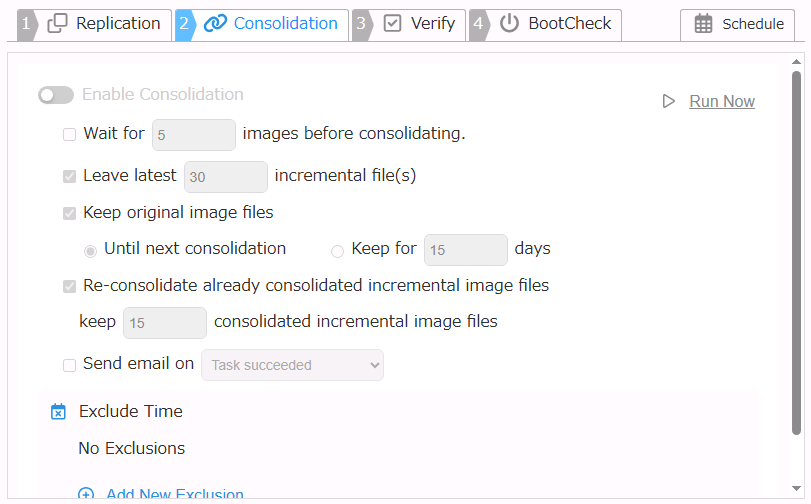Screen dimensions: 811x504
Task: Click the Run Now link
Action: click(x=722, y=101)
